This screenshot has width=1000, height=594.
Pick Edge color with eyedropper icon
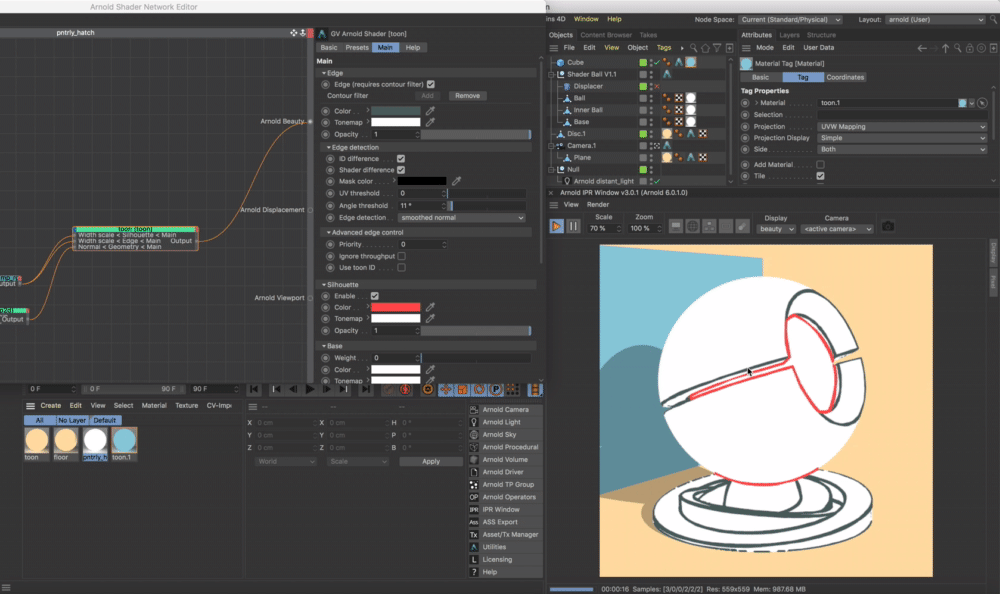pos(430,111)
